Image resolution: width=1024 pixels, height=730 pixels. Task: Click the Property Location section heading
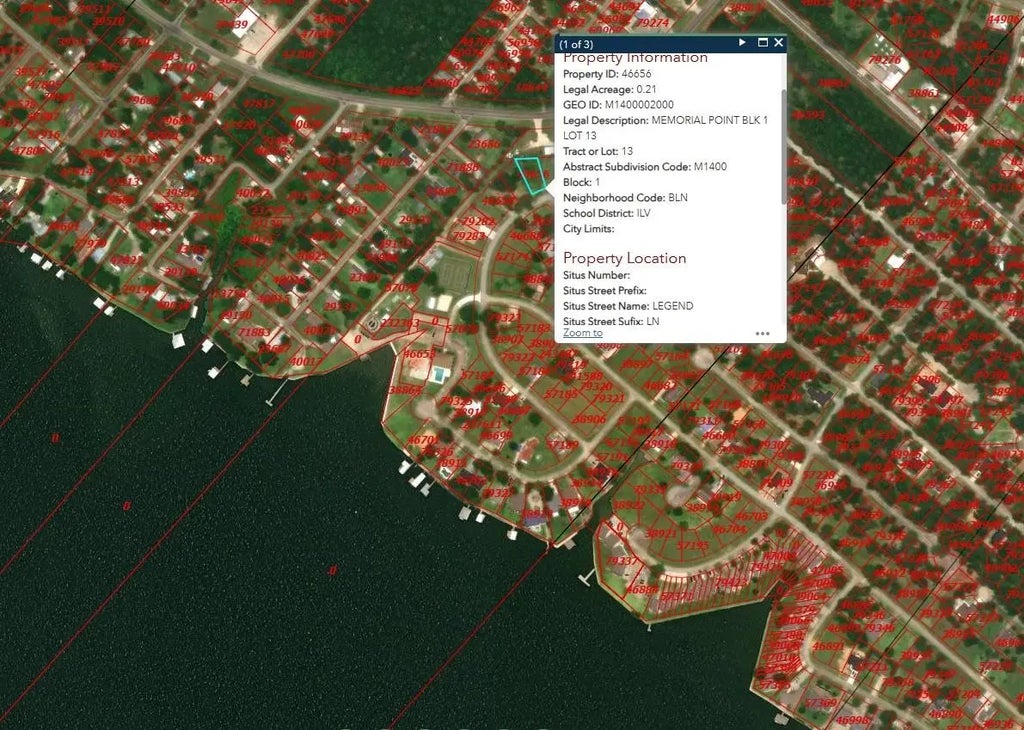tap(624, 258)
